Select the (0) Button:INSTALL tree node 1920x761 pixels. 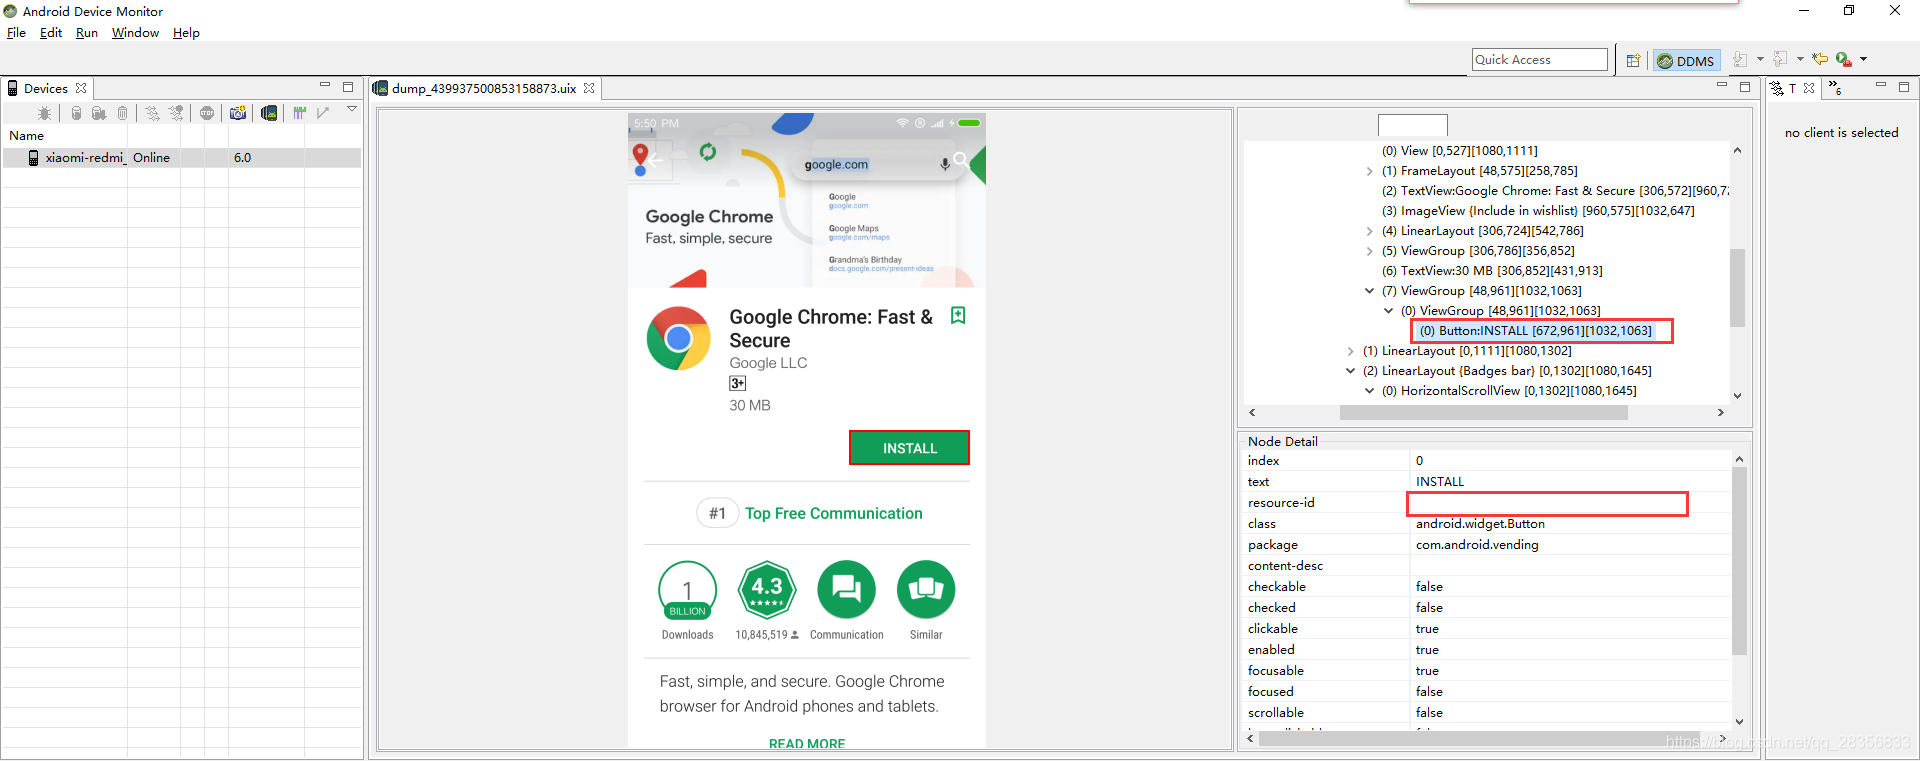click(x=1535, y=331)
